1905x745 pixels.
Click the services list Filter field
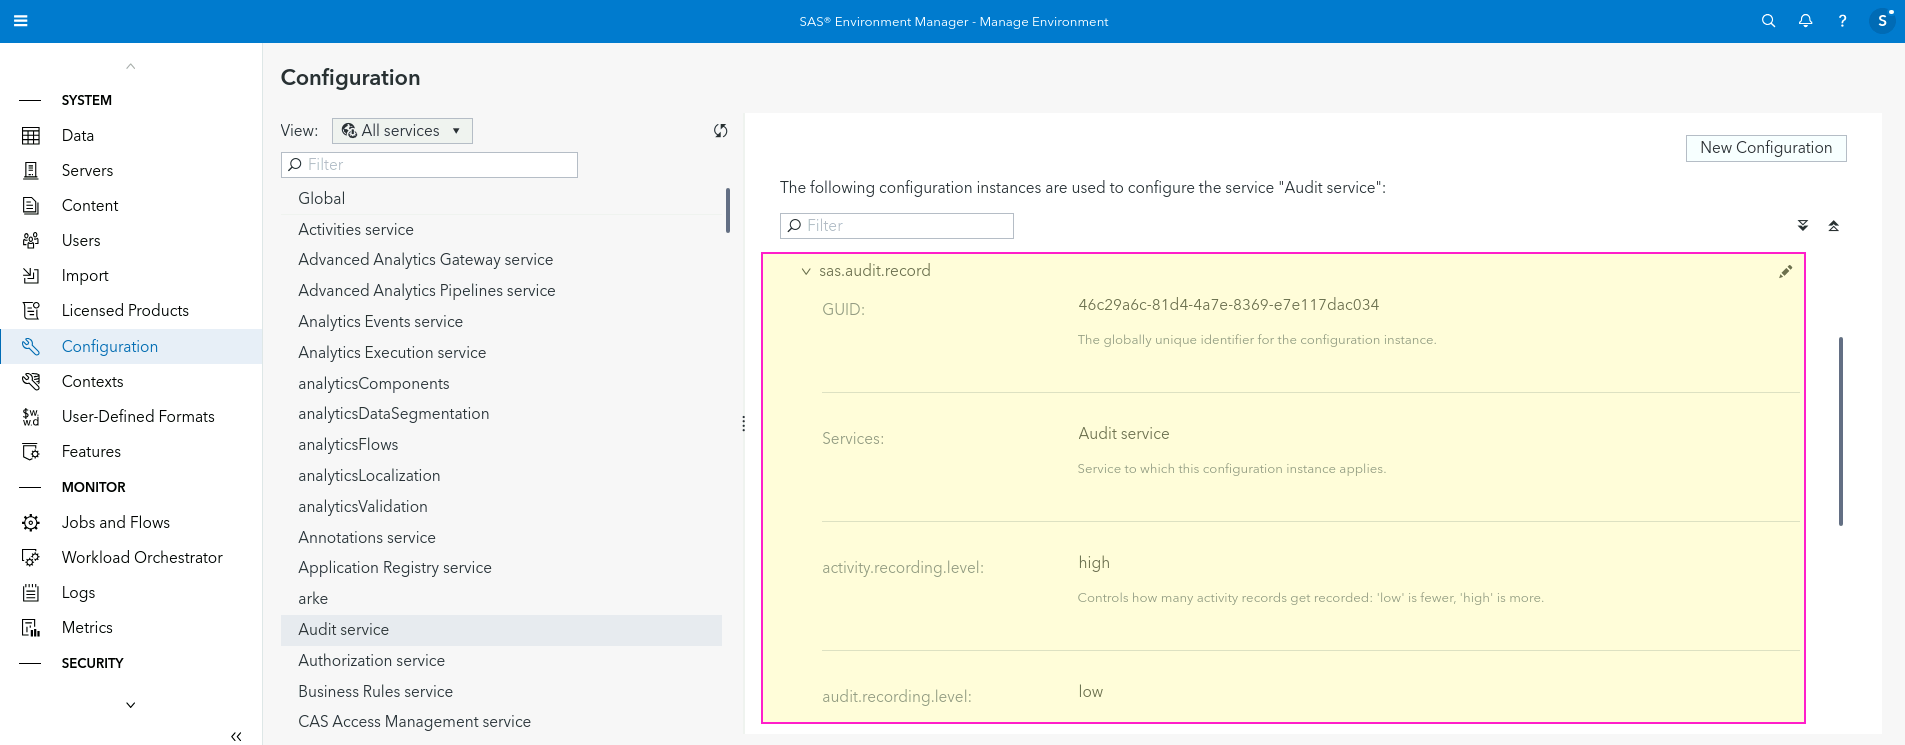[430, 165]
